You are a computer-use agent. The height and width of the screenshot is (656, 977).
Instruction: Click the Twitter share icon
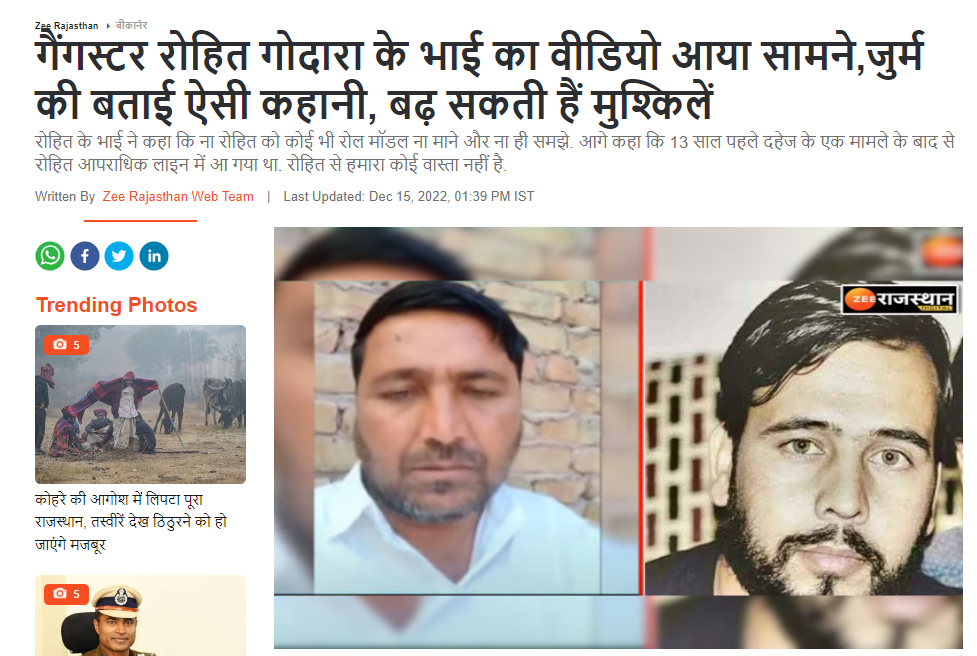point(119,256)
